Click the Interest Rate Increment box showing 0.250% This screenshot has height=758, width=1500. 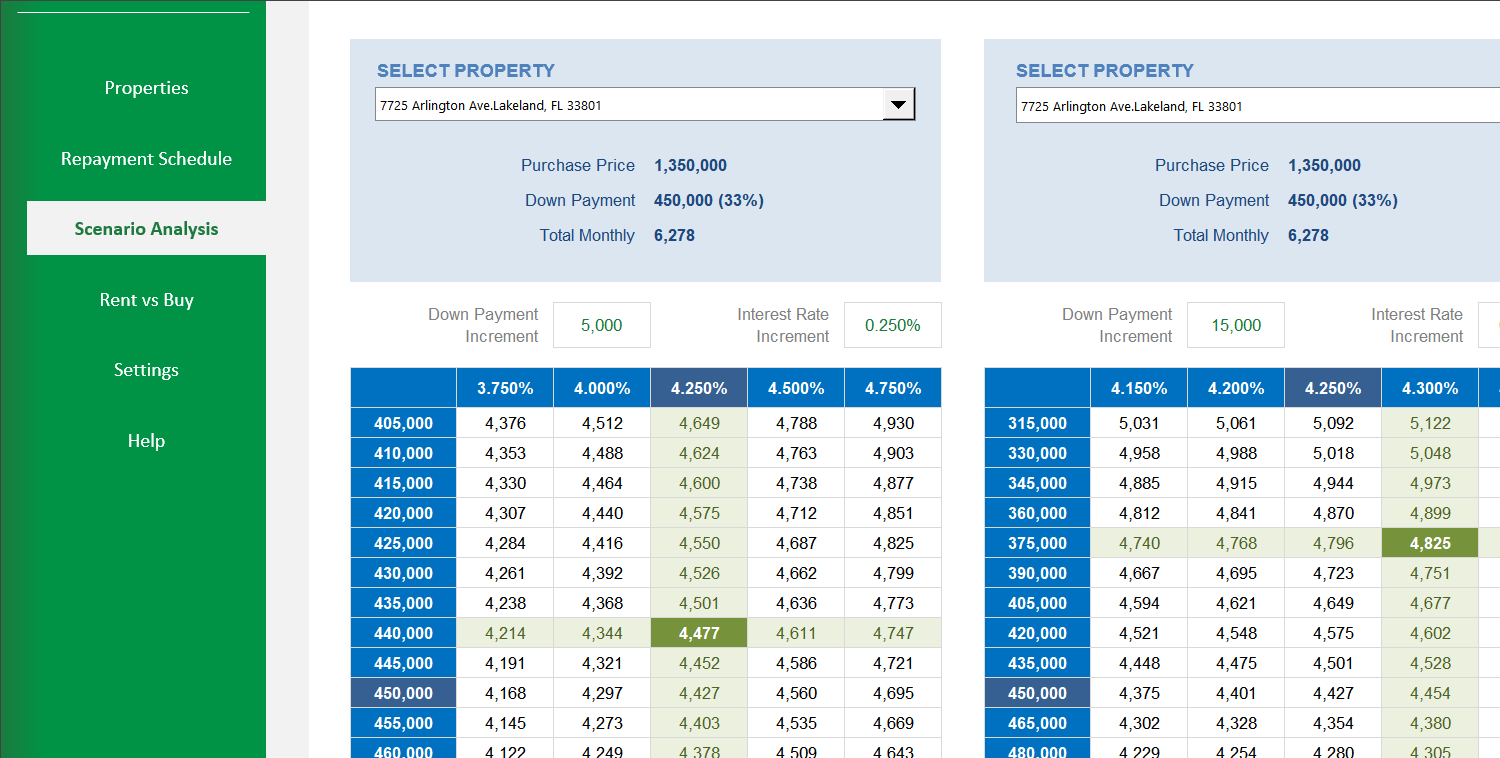pos(892,325)
